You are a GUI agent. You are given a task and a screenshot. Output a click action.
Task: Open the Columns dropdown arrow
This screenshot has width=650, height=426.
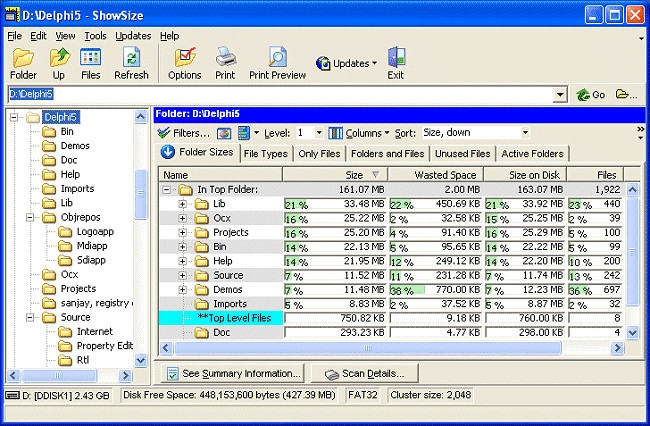387,133
